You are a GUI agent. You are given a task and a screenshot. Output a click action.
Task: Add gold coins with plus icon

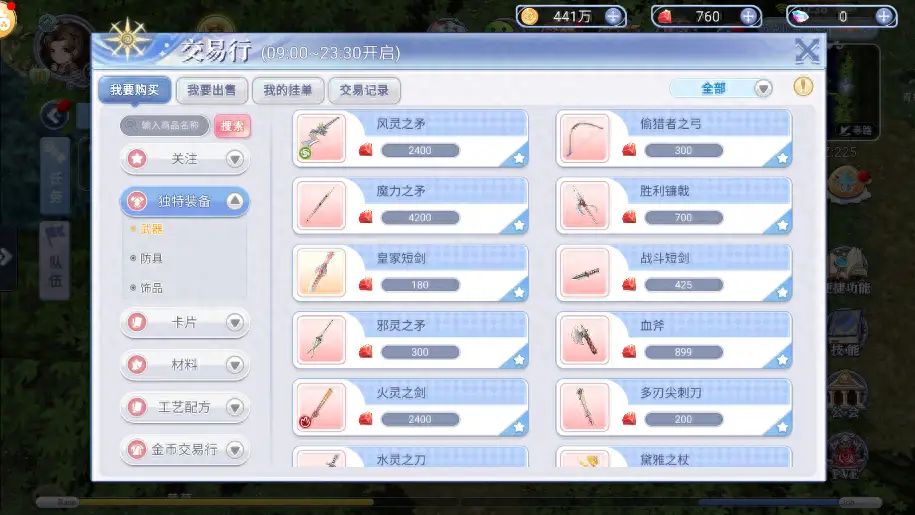click(613, 16)
